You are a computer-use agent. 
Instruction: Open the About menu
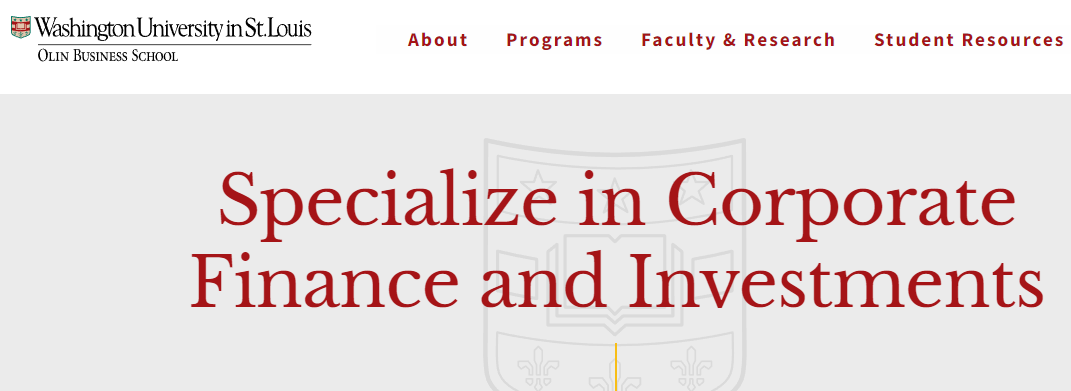click(x=438, y=40)
